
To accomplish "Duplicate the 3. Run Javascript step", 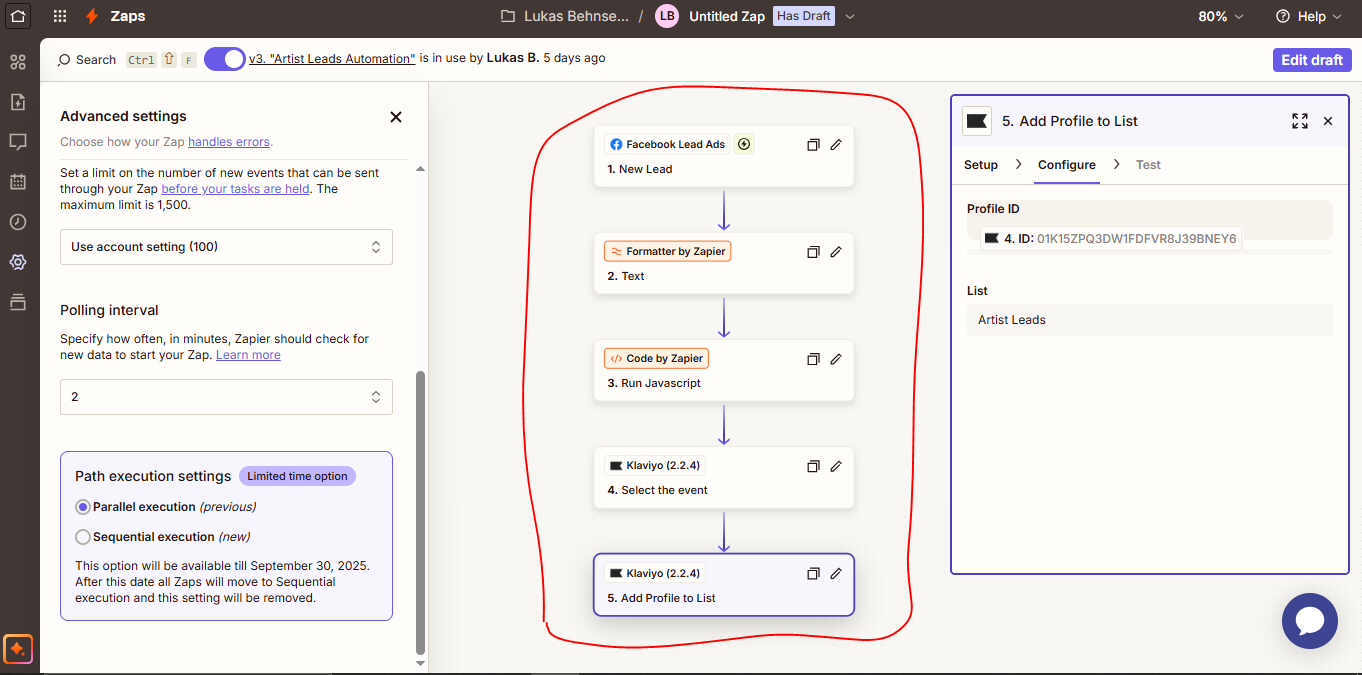I will (x=813, y=359).
